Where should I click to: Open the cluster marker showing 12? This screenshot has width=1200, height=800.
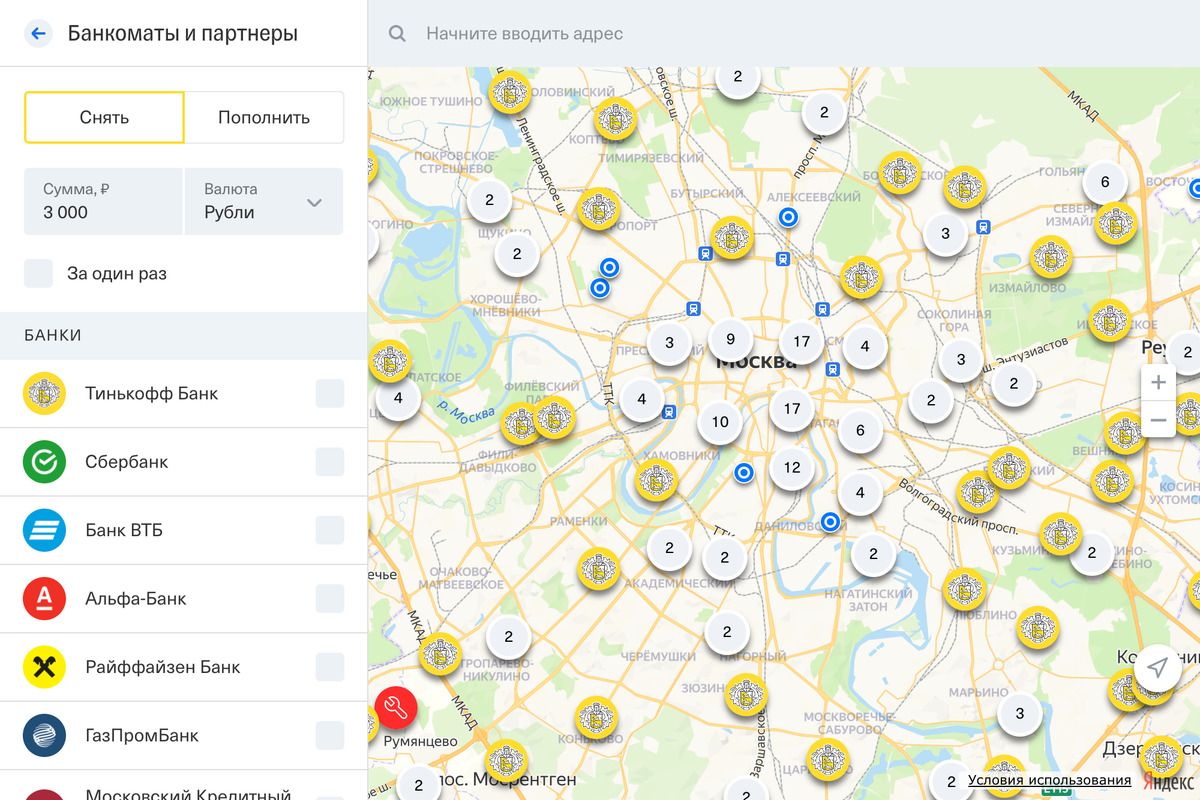(x=792, y=467)
